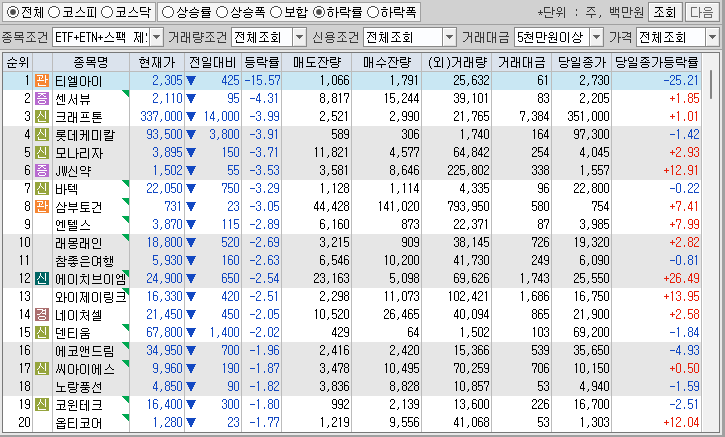
Task: Click the orange 관 badge beside 티엘아이
Action: pyautogui.click(x=42, y=80)
